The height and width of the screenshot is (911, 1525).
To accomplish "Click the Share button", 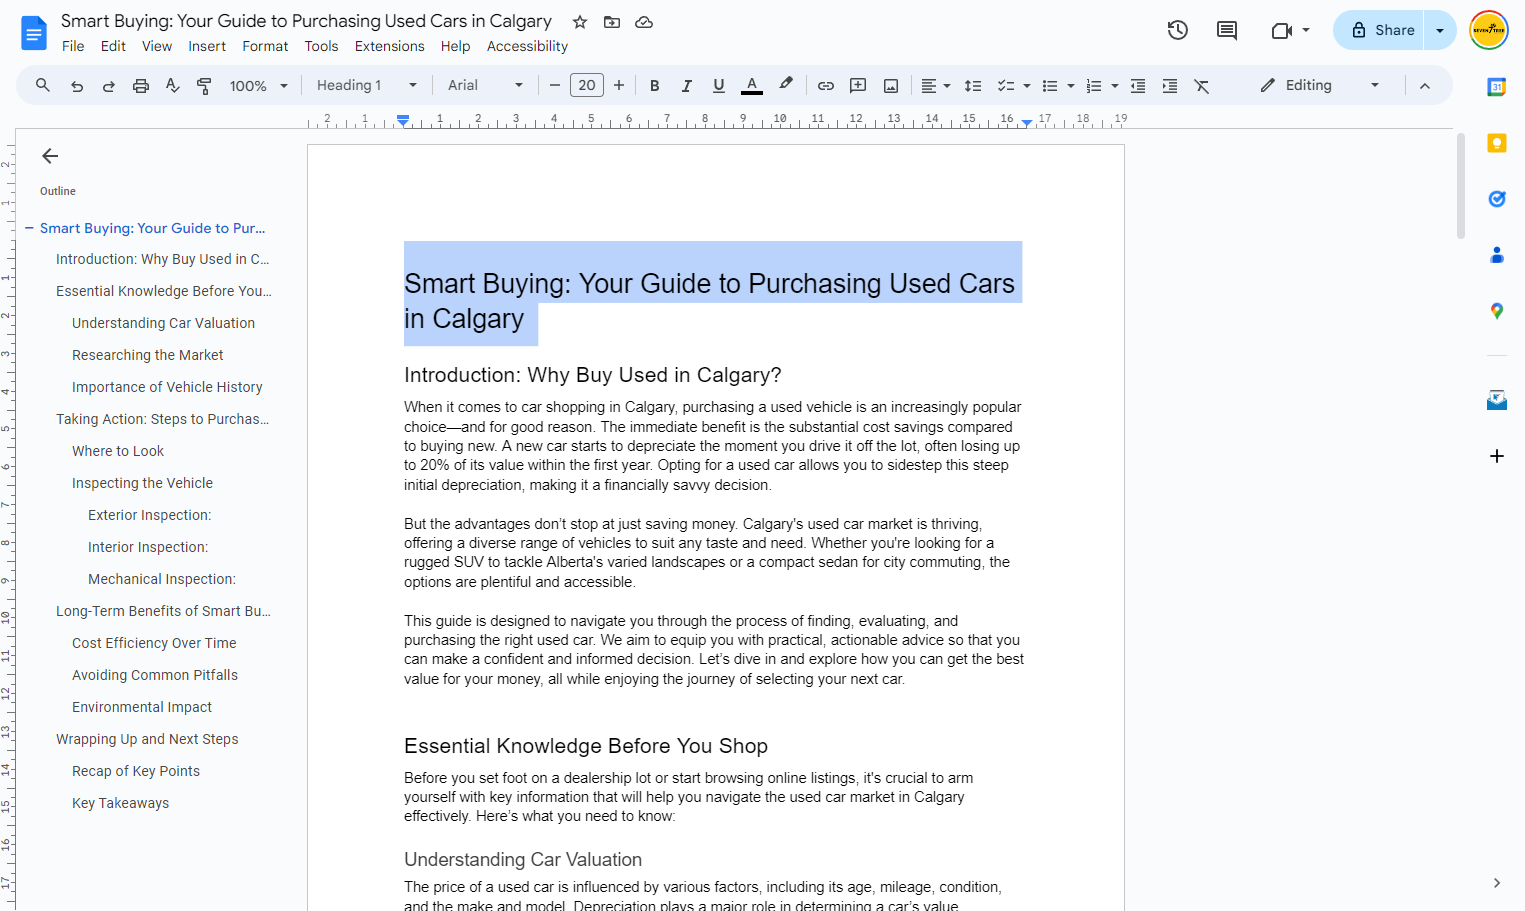I will (x=1379, y=30).
